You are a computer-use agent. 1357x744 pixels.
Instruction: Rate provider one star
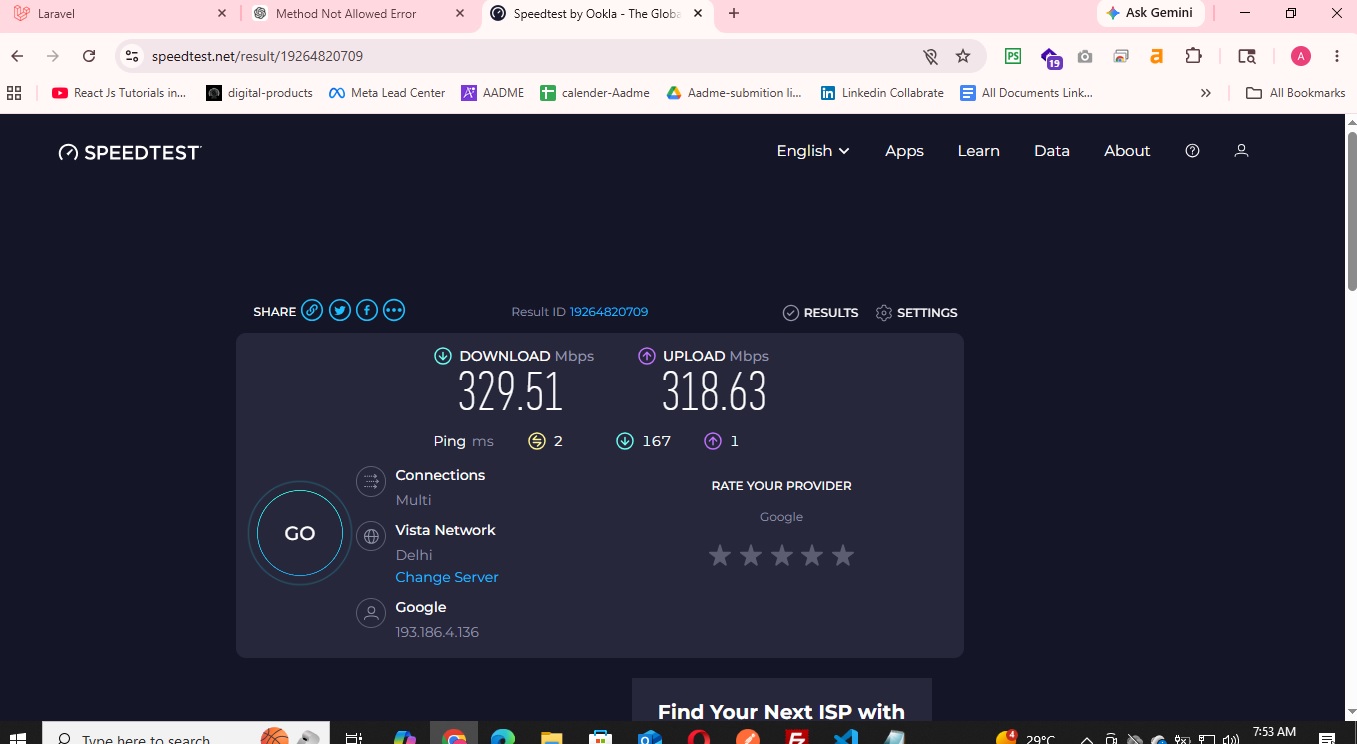pyautogui.click(x=720, y=555)
